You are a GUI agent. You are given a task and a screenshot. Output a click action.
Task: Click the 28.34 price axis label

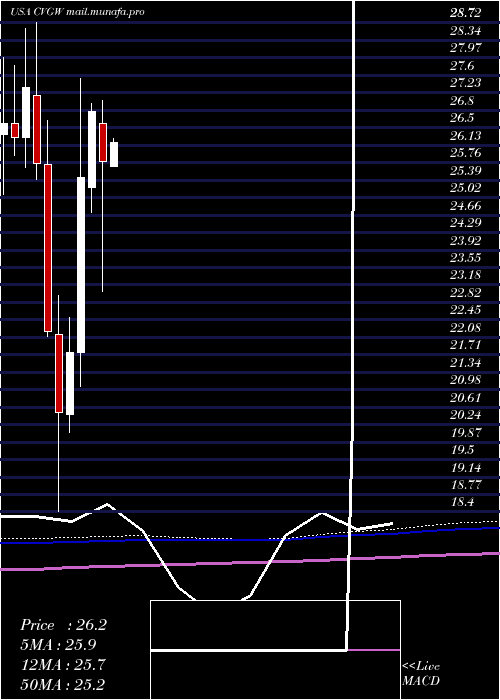click(x=466, y=31)
